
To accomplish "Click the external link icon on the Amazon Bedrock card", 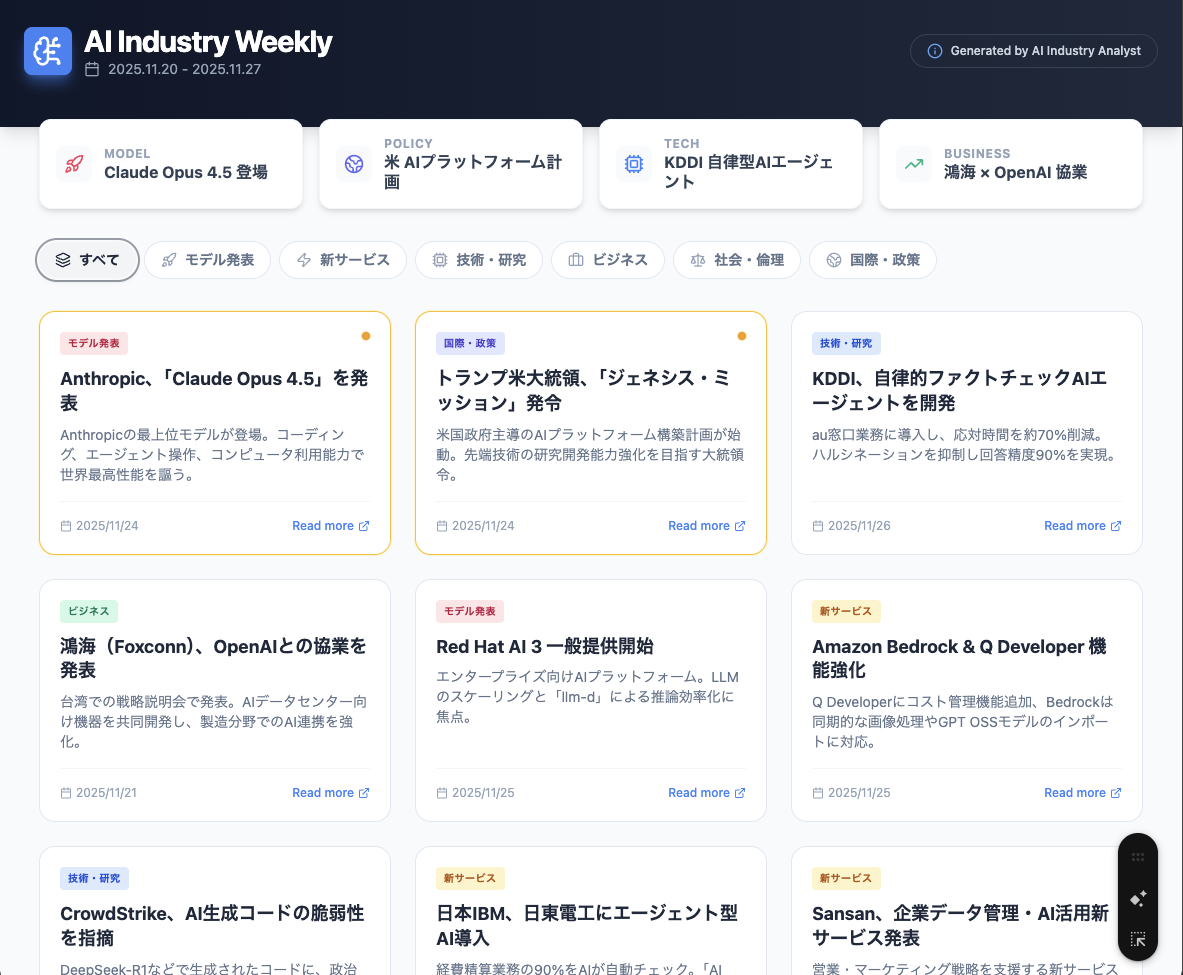I will click(x=1116, y=793).
